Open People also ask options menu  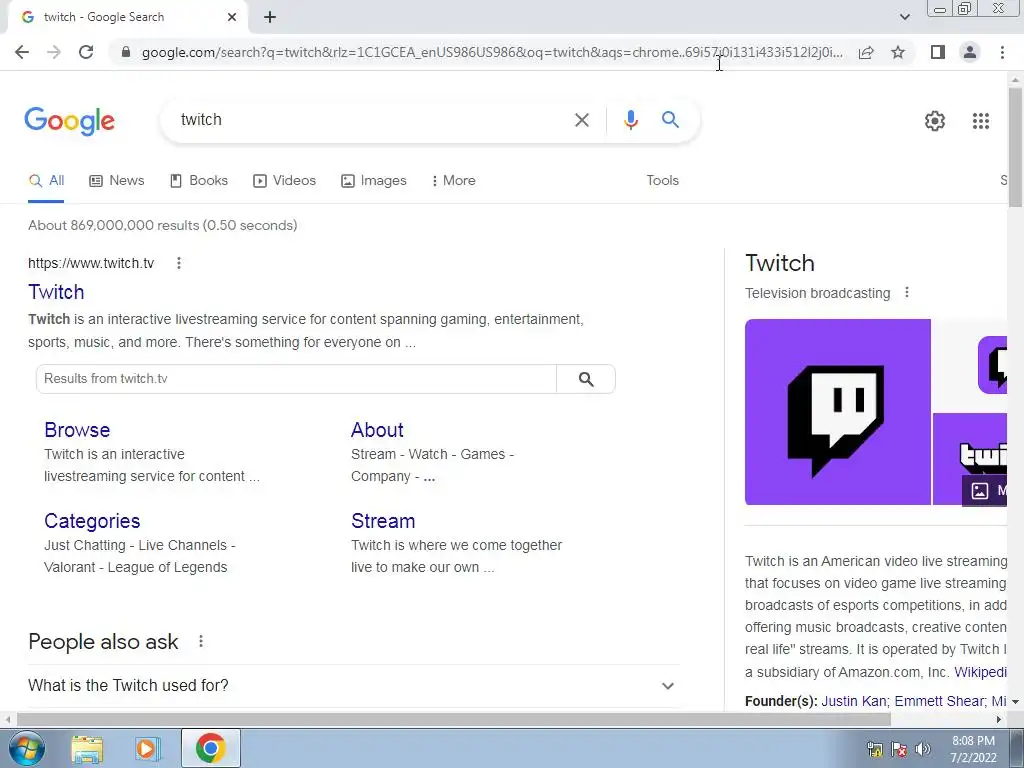click(200, 641)
